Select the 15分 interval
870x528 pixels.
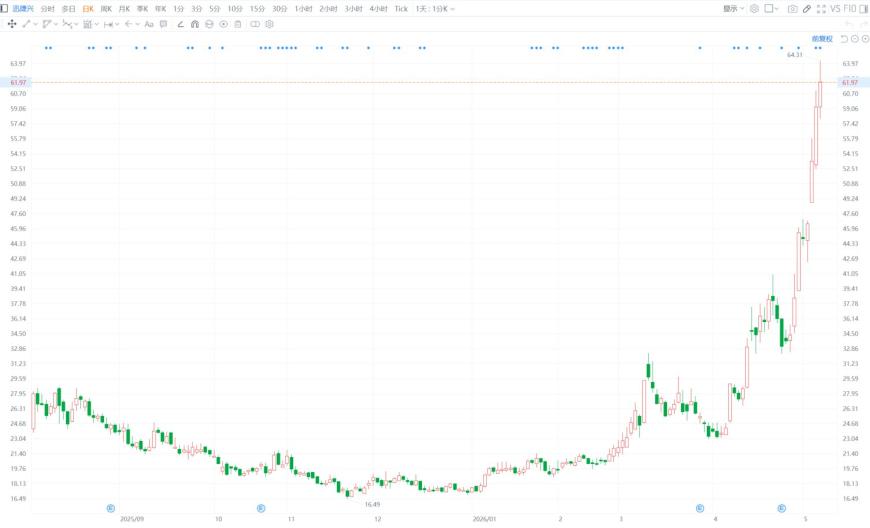[257, 9]
